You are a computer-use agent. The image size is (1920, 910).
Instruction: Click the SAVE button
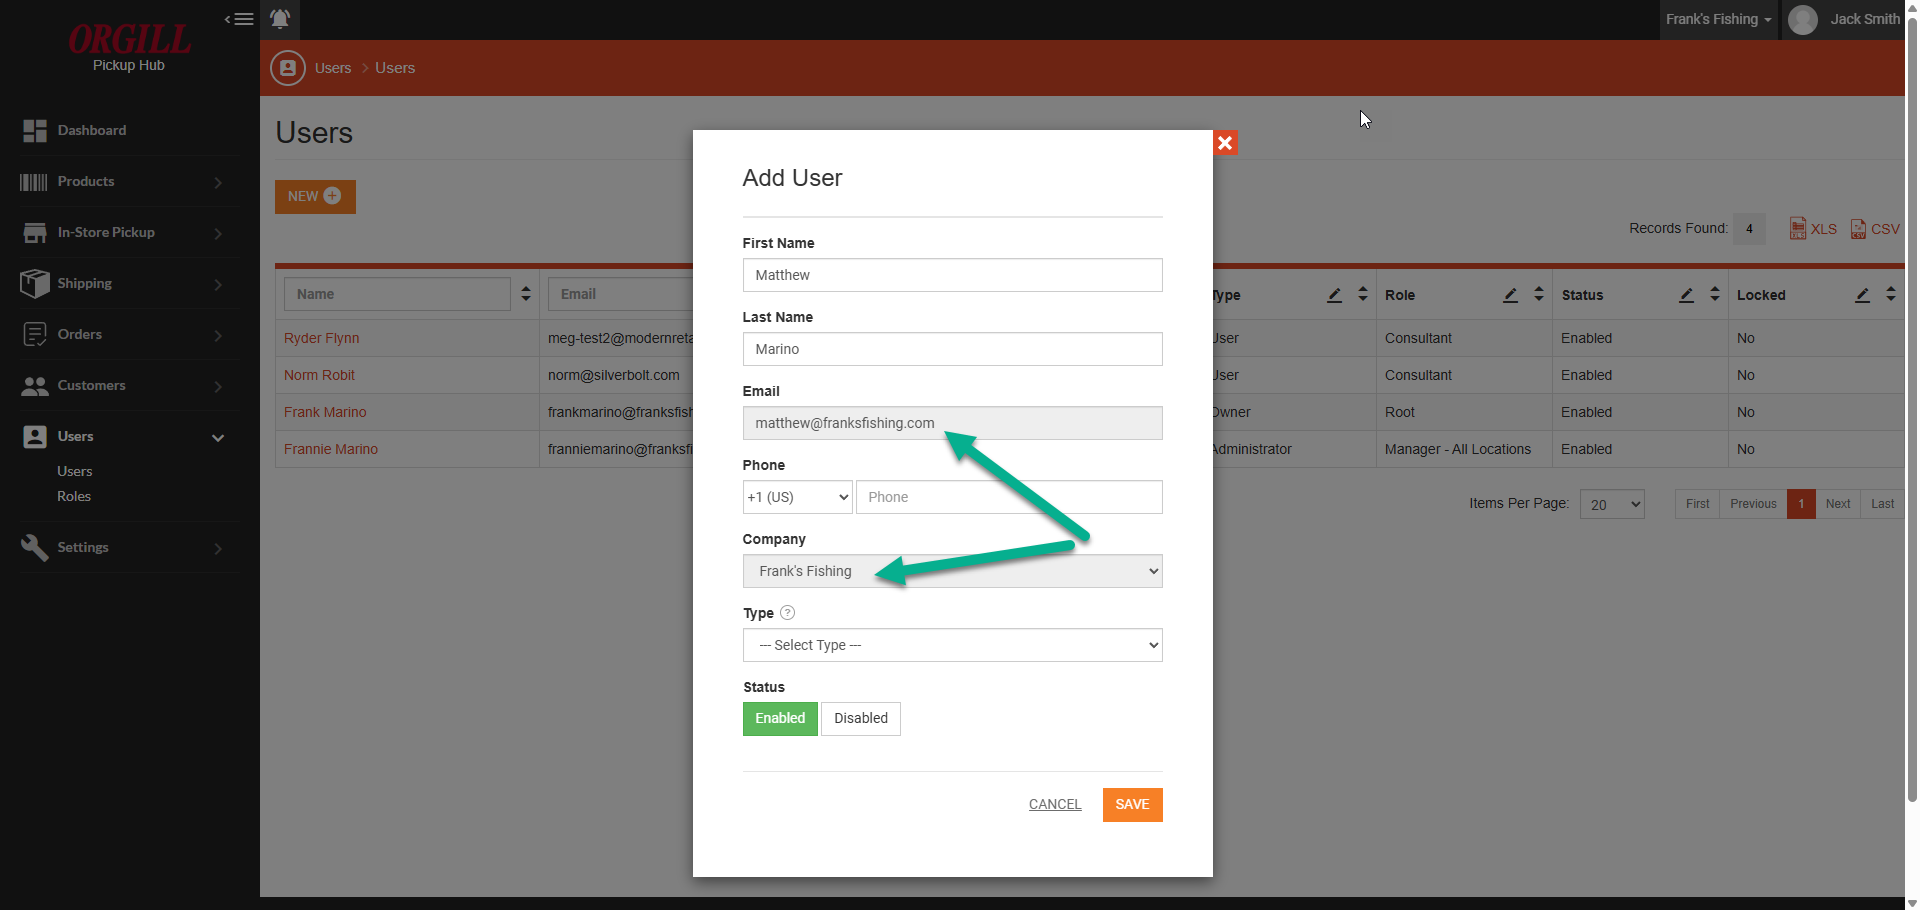pyautogui.click(x=1132, y=805)
